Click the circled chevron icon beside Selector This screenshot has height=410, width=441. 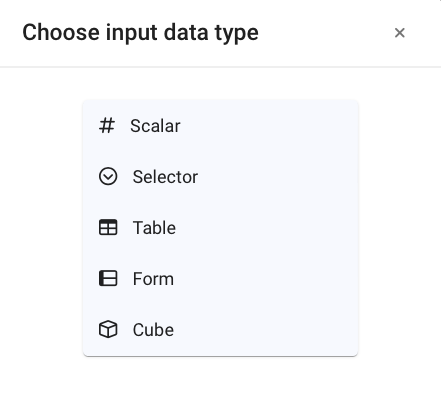coord(108,176)
